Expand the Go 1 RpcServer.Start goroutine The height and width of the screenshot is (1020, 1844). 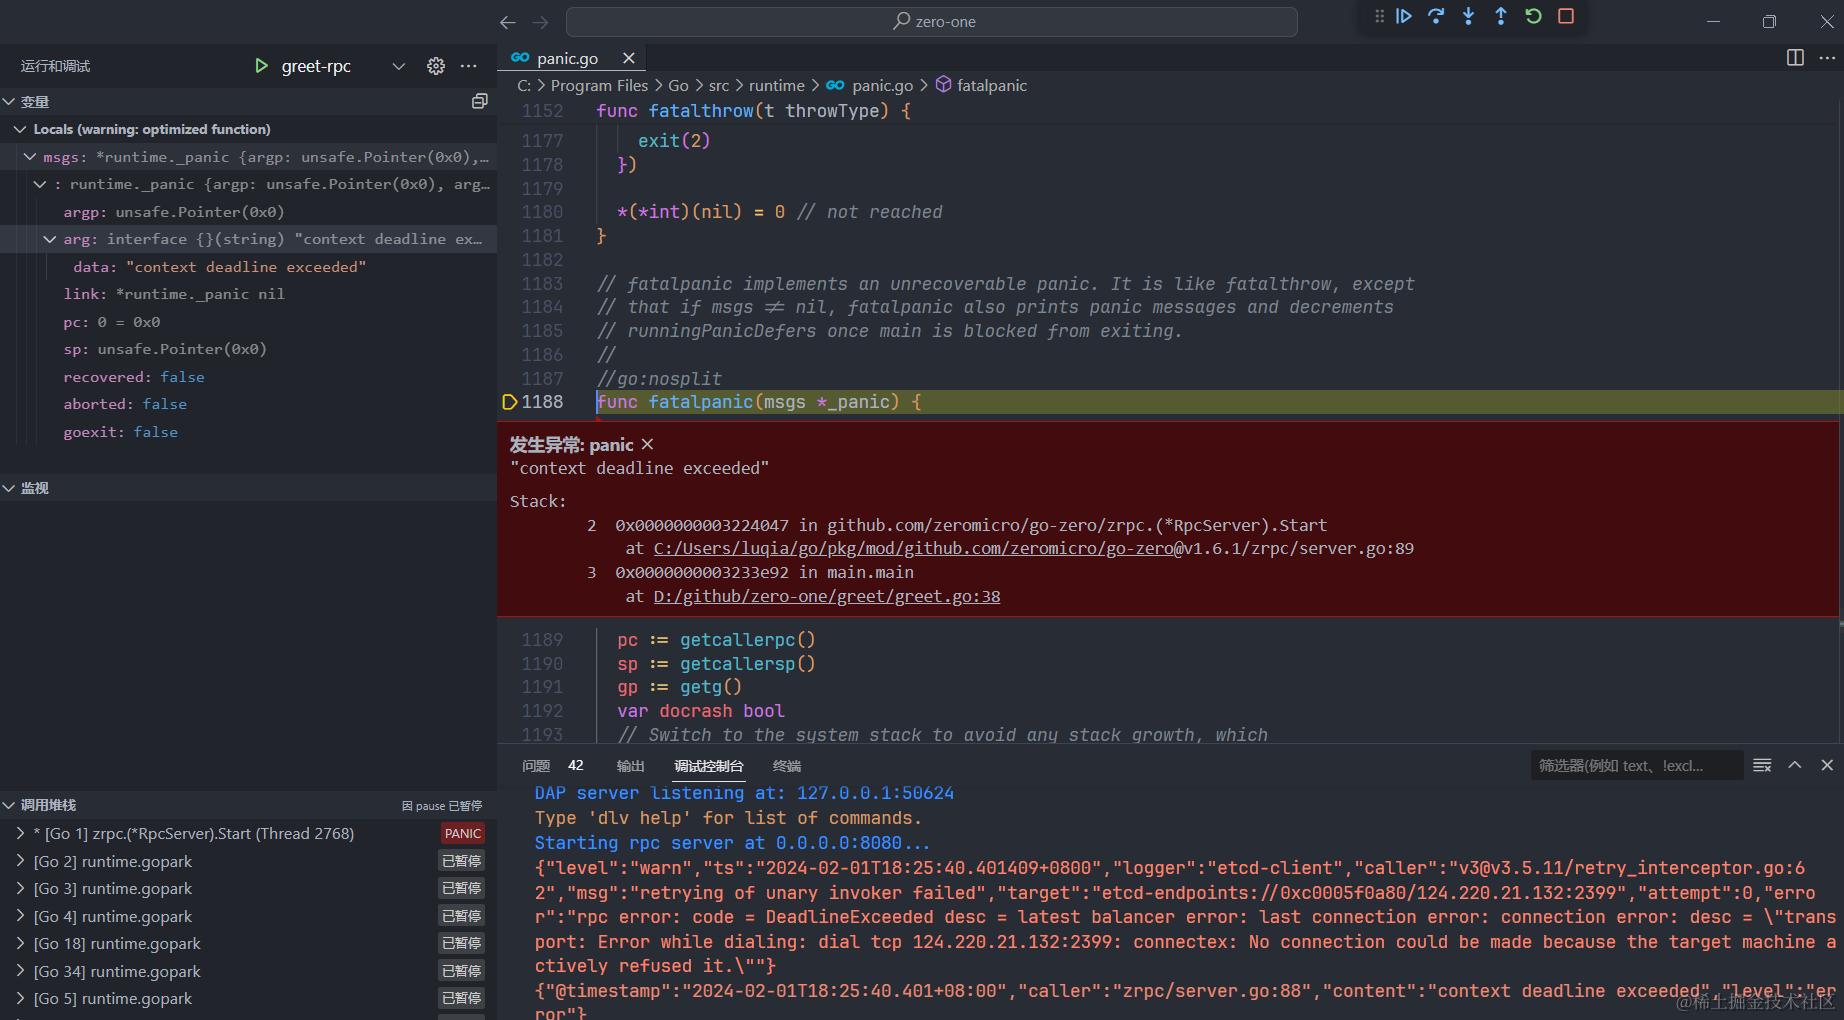coord(20,833)
